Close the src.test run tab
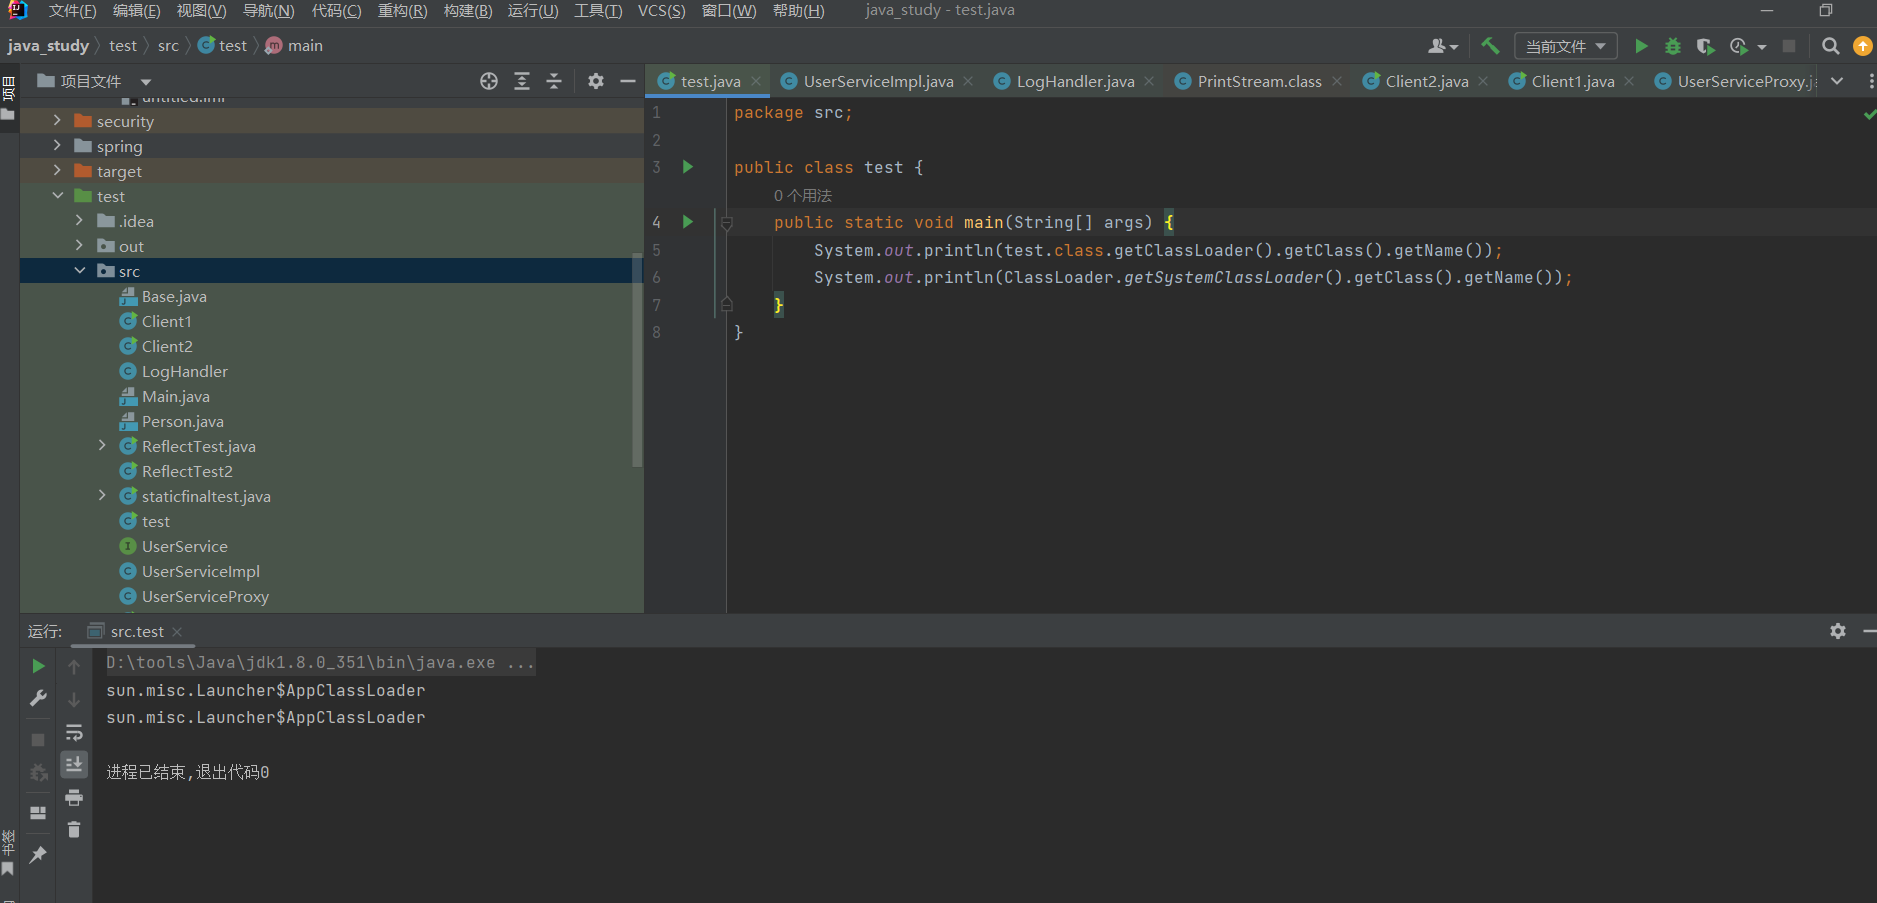 177,631
